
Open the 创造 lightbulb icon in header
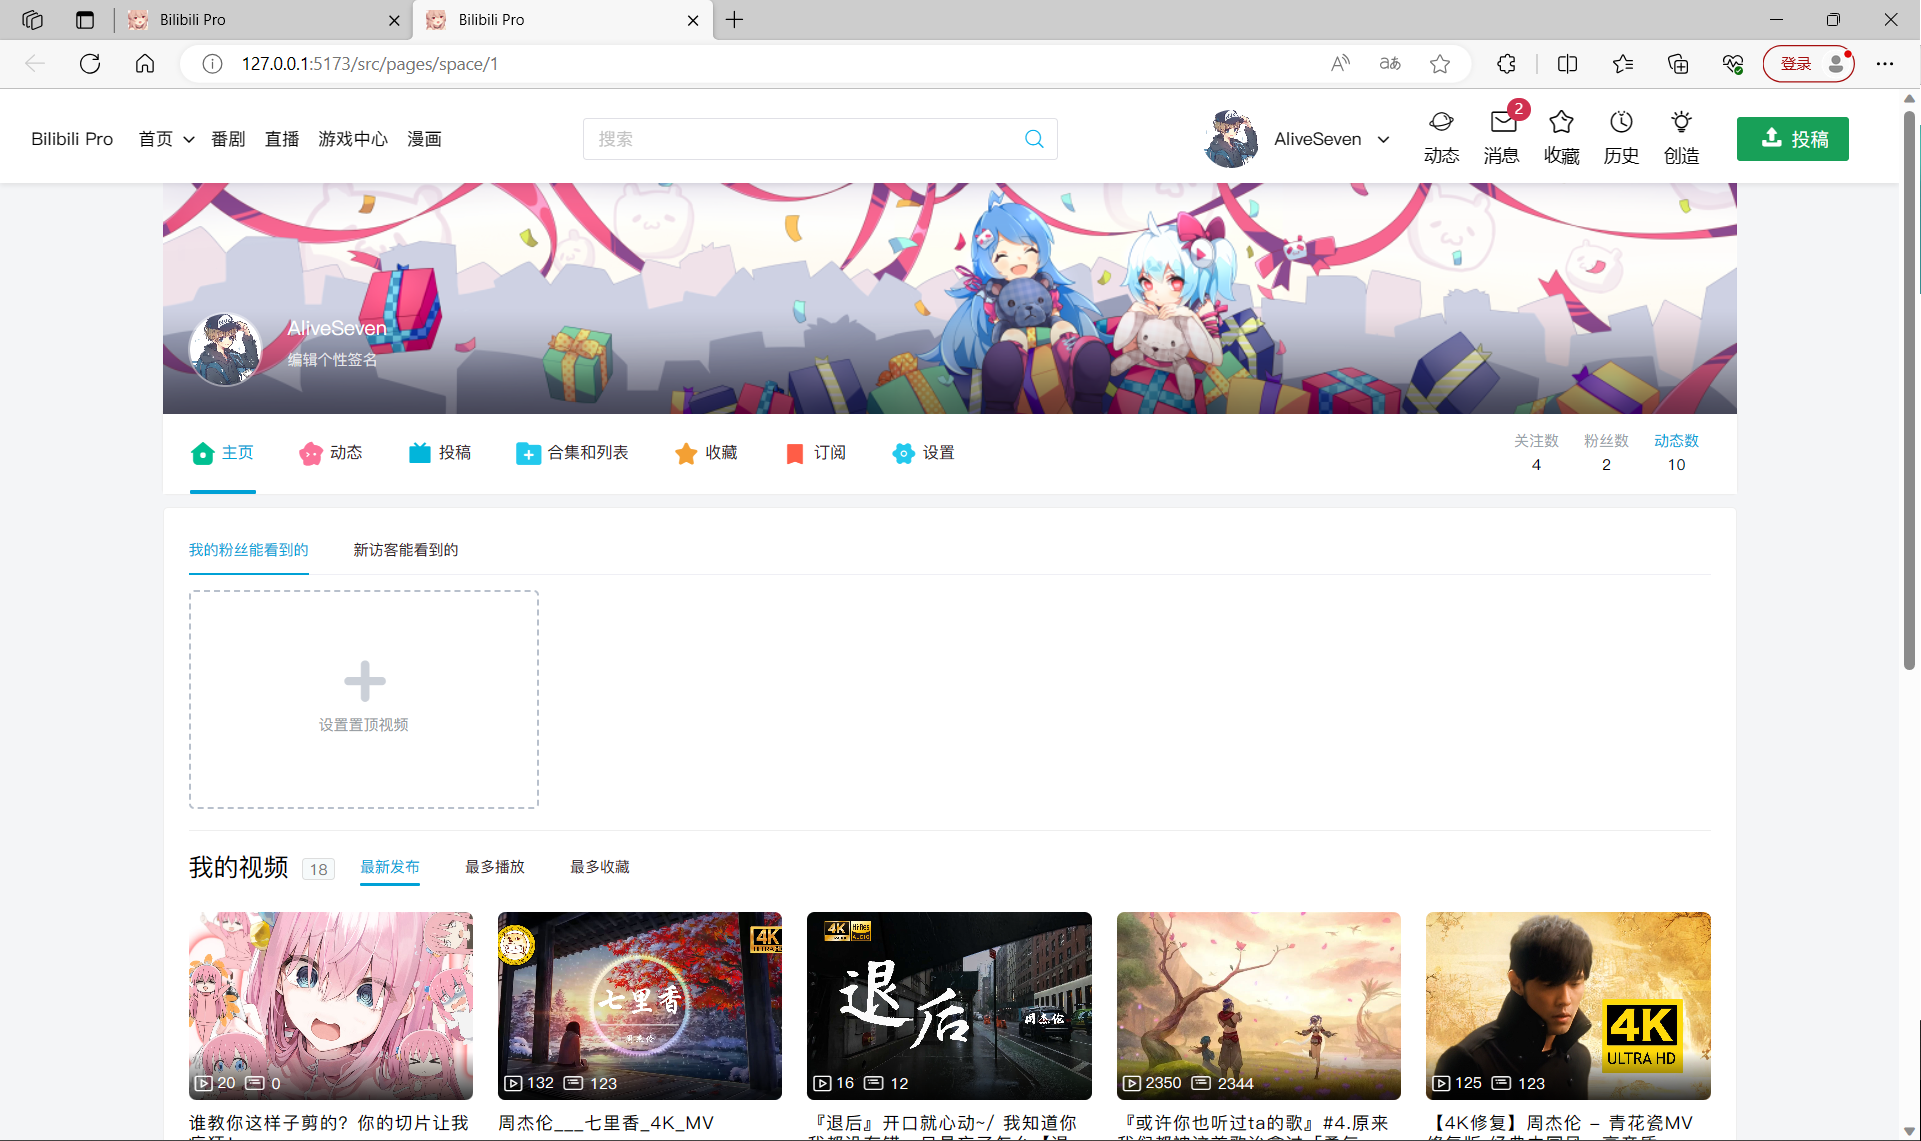1681,122
